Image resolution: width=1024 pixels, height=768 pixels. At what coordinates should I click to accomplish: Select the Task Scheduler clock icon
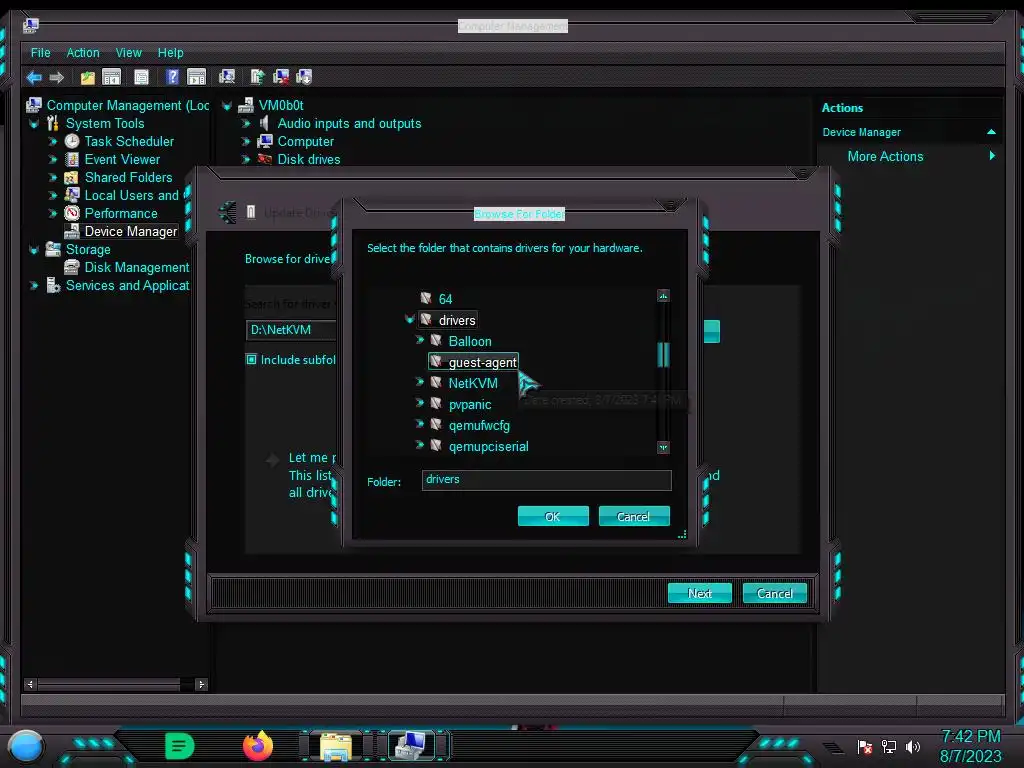[72, 141]
